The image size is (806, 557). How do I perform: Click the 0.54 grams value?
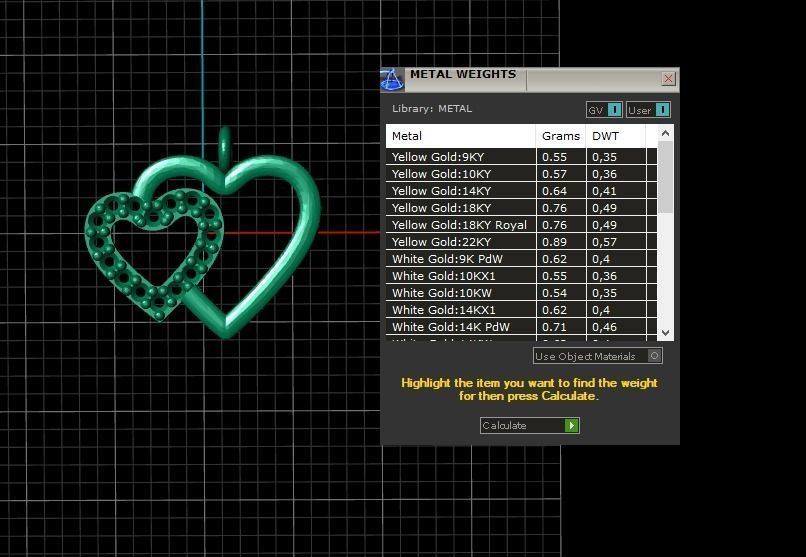554,293
